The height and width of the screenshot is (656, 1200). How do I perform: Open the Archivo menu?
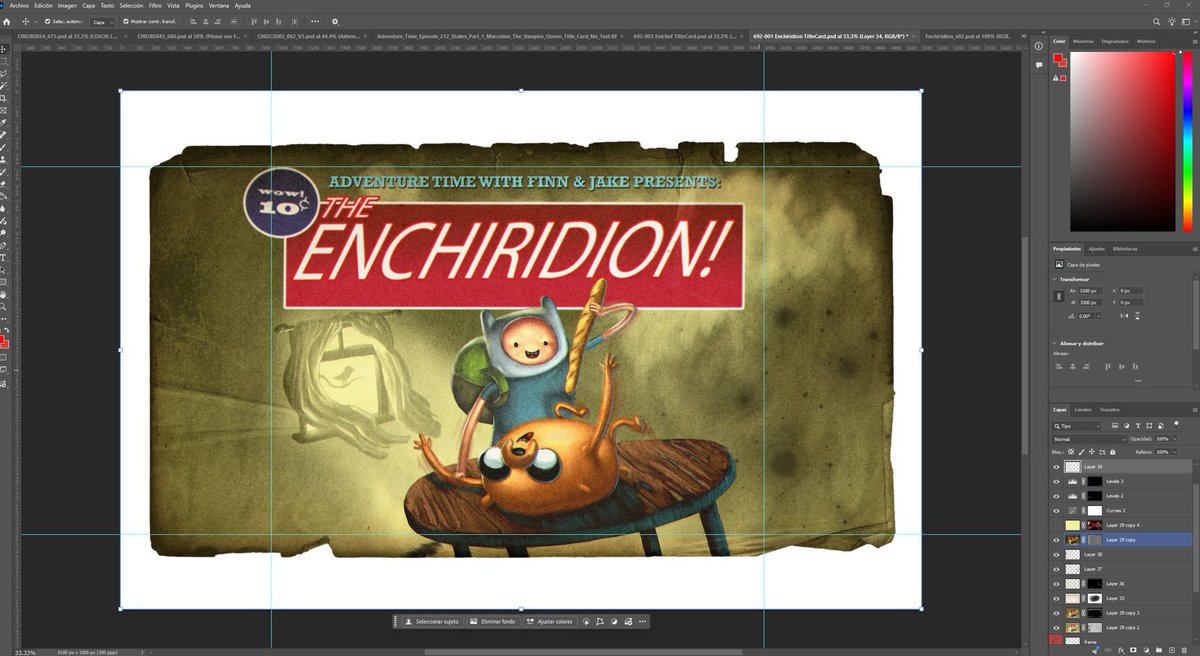[19, 5]
